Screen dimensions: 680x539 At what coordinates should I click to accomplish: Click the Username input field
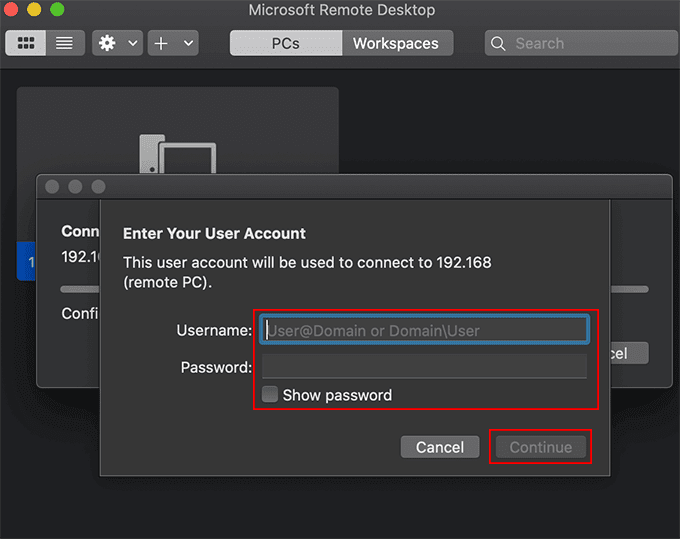point(425,330)
